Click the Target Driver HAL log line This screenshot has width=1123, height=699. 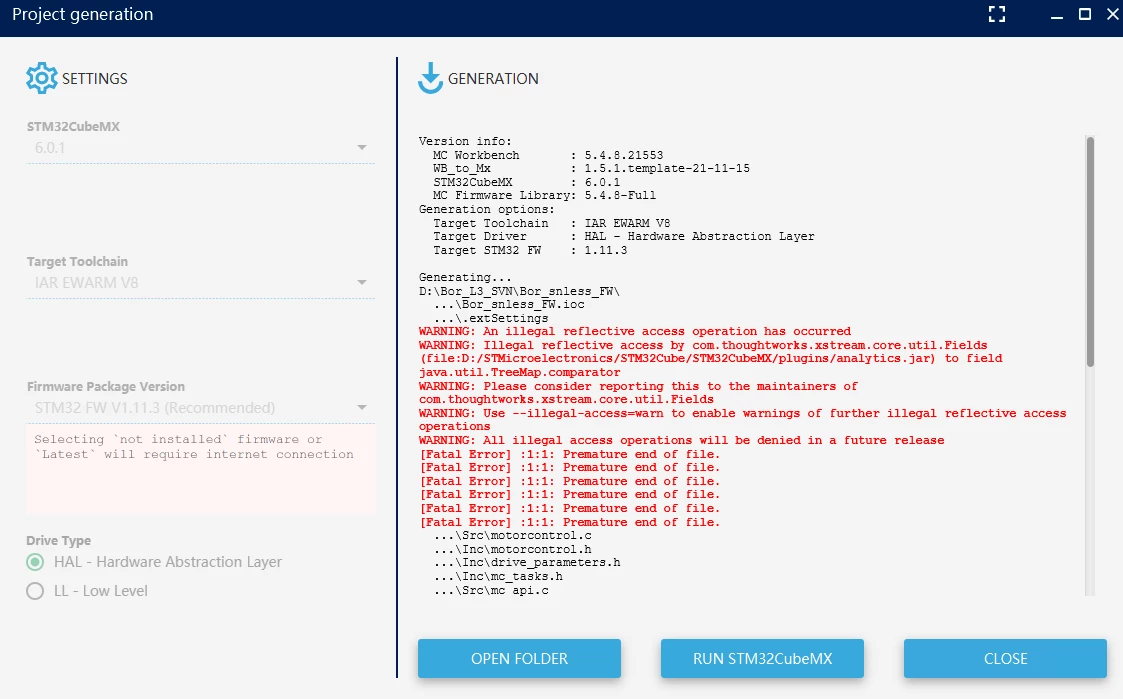pyautogui.click(x=623, y=236)
